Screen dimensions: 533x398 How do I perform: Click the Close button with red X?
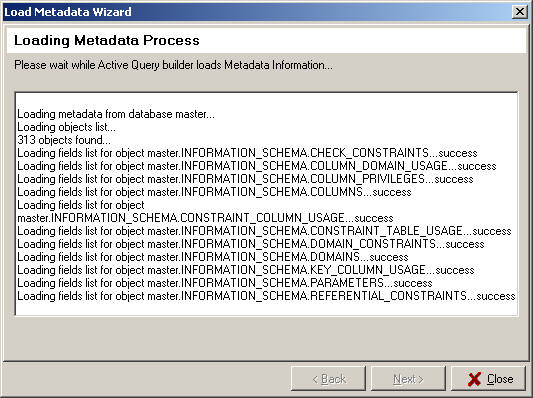click(x=488, y=378)
